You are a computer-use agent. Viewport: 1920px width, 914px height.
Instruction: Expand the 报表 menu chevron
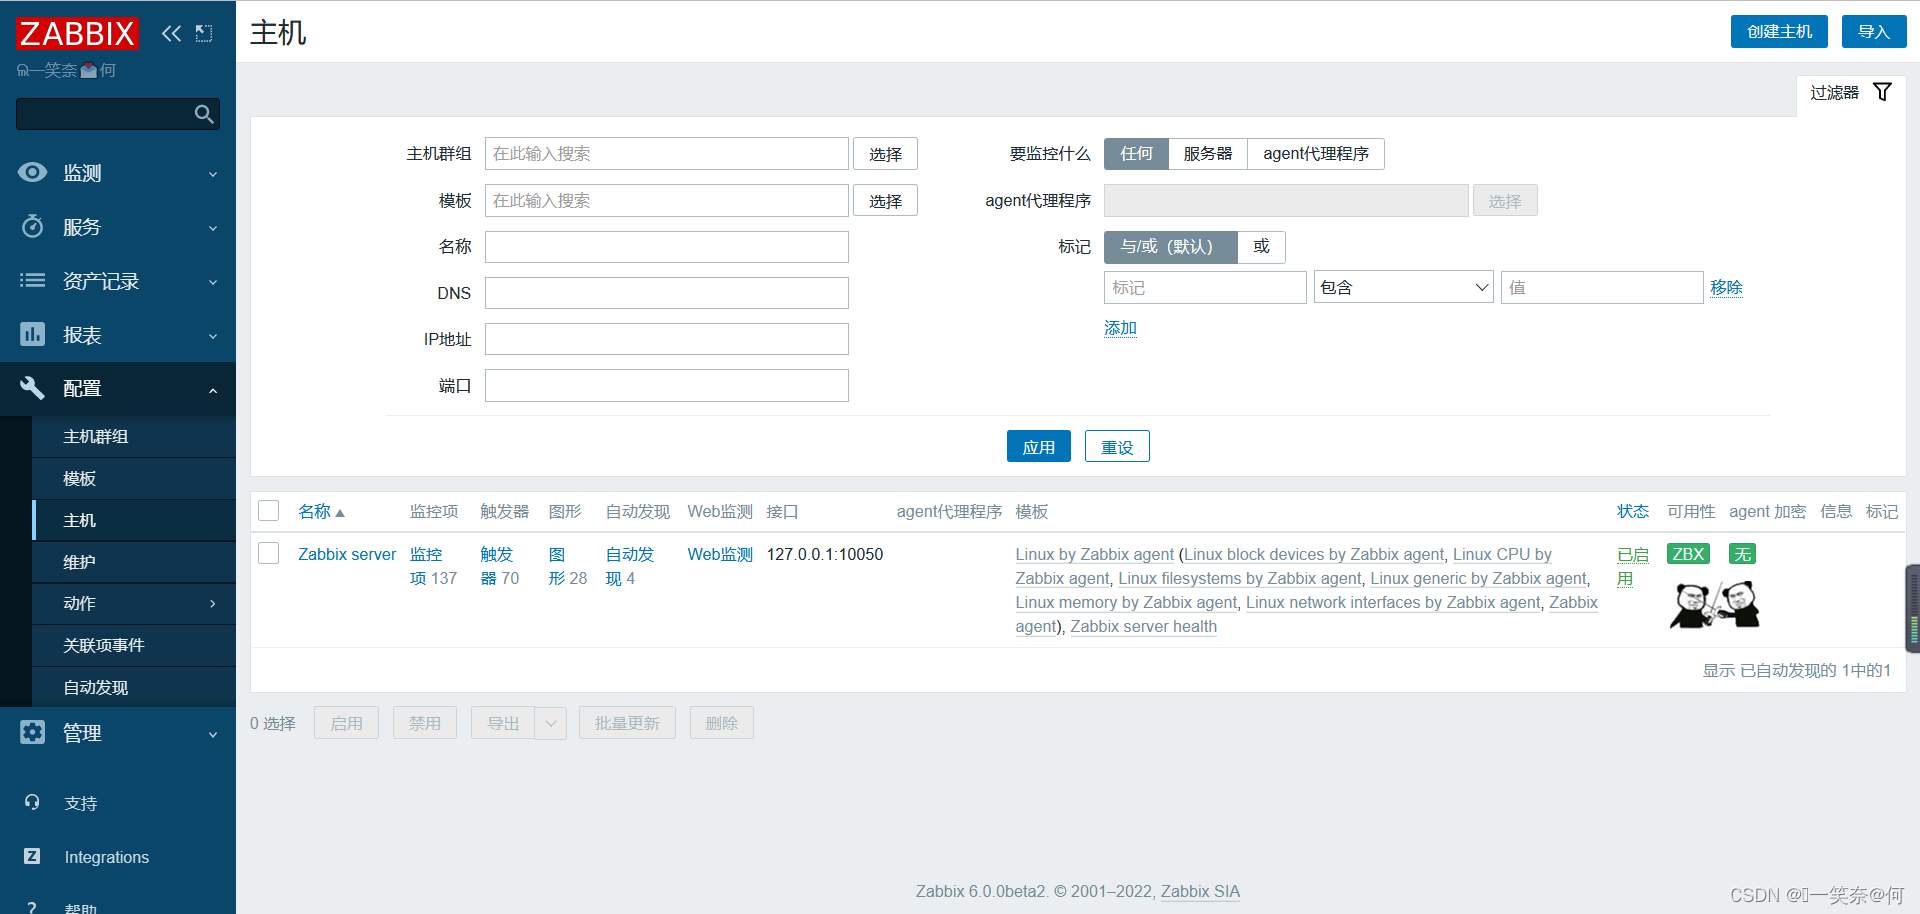coord(213,336)
